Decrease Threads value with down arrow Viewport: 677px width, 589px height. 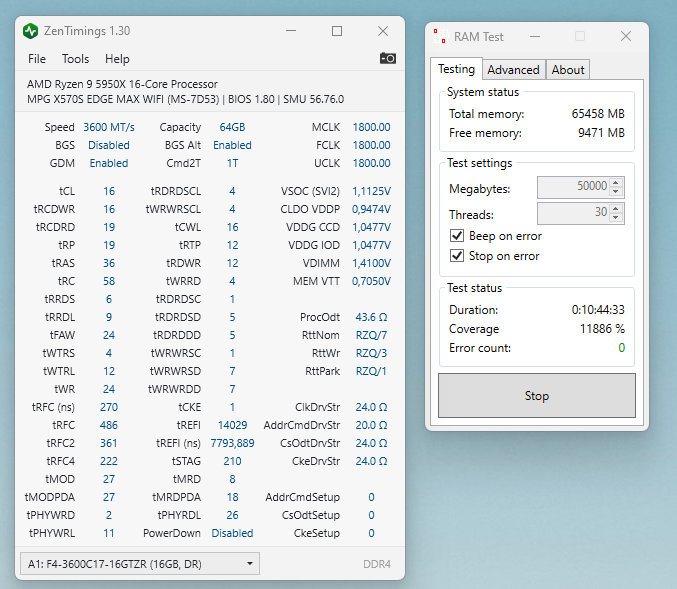(616, 217)
